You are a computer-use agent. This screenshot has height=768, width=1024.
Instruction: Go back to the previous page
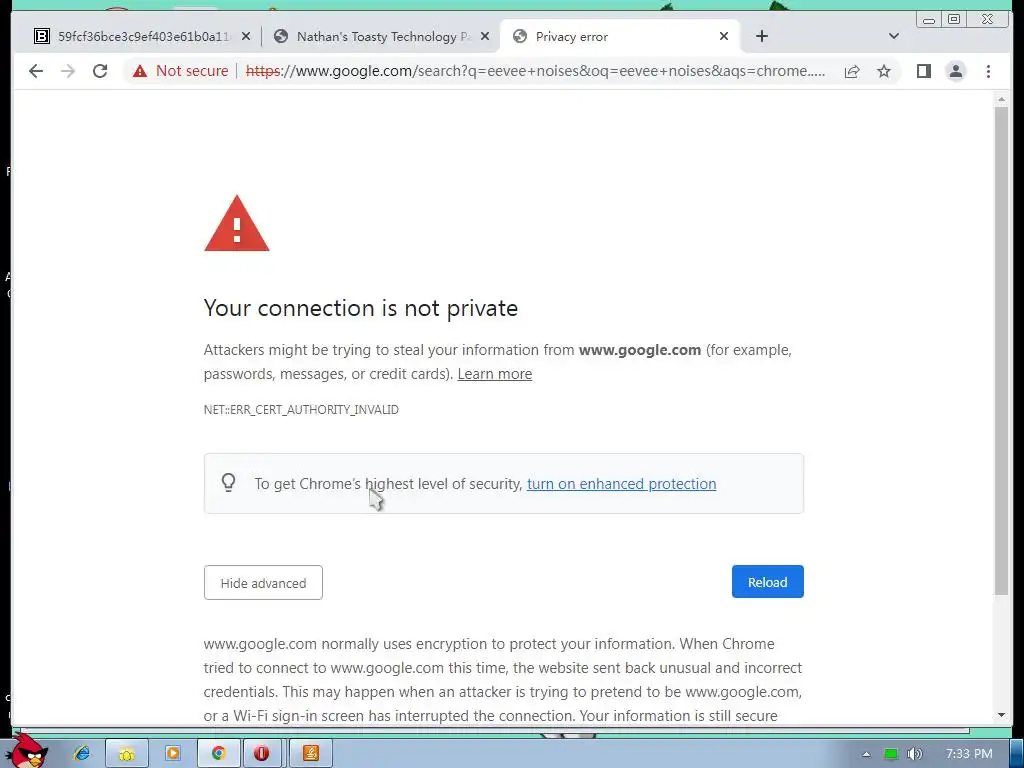[36, 71]
